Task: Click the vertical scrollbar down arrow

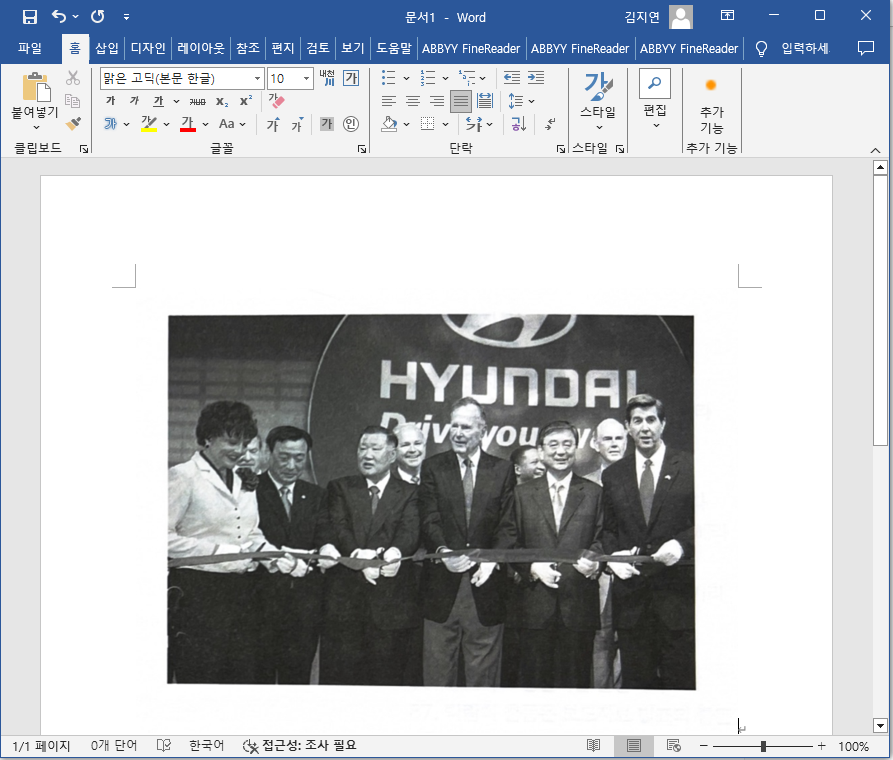Action: [x=880, y=726]
